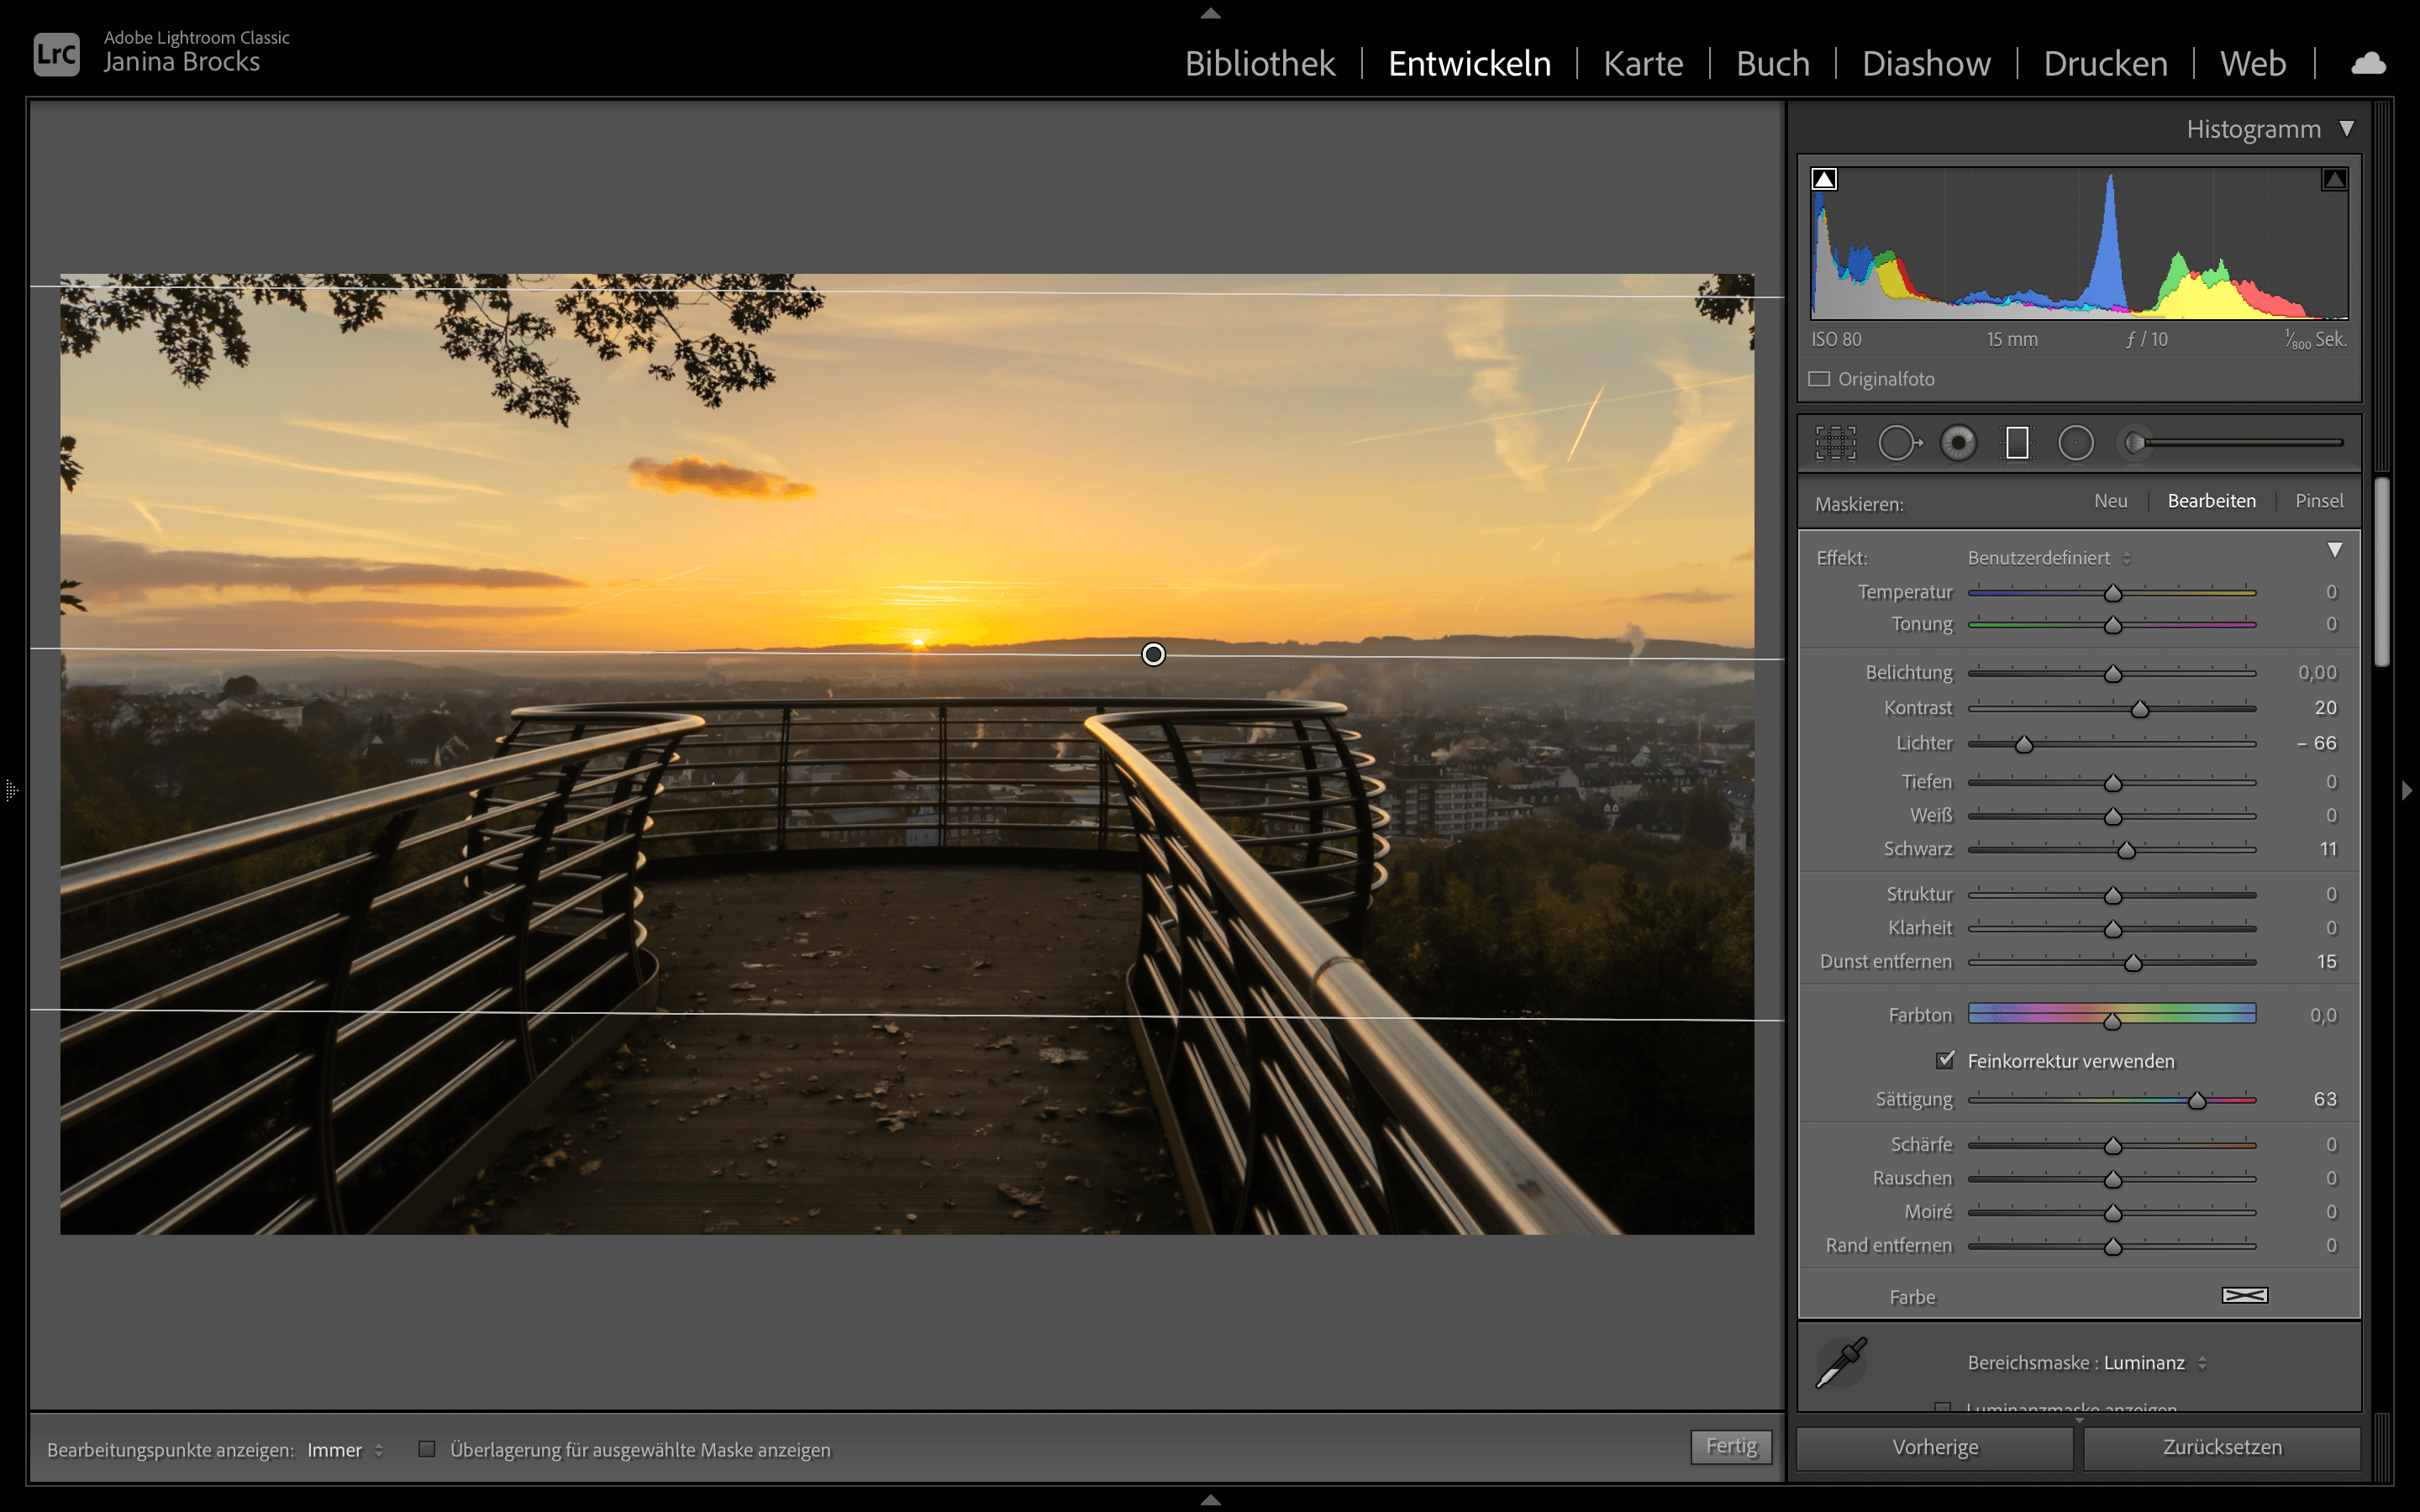
Task: Click the Lichter value -66 field
Action: click(2316, 743)
